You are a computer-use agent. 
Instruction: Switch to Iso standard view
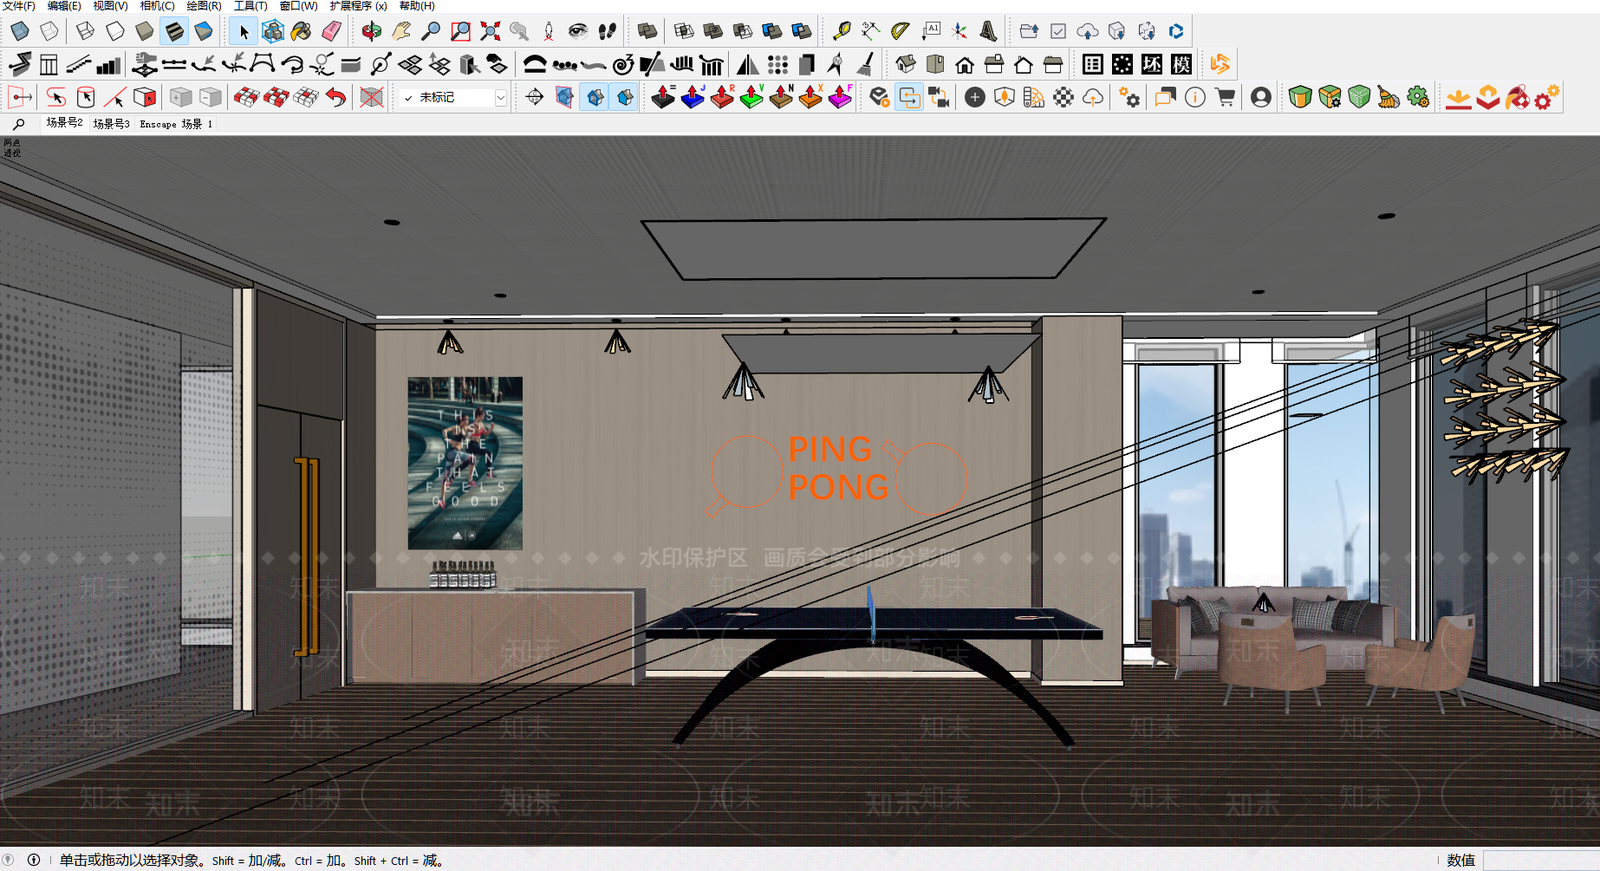click(x=905, y=65)
